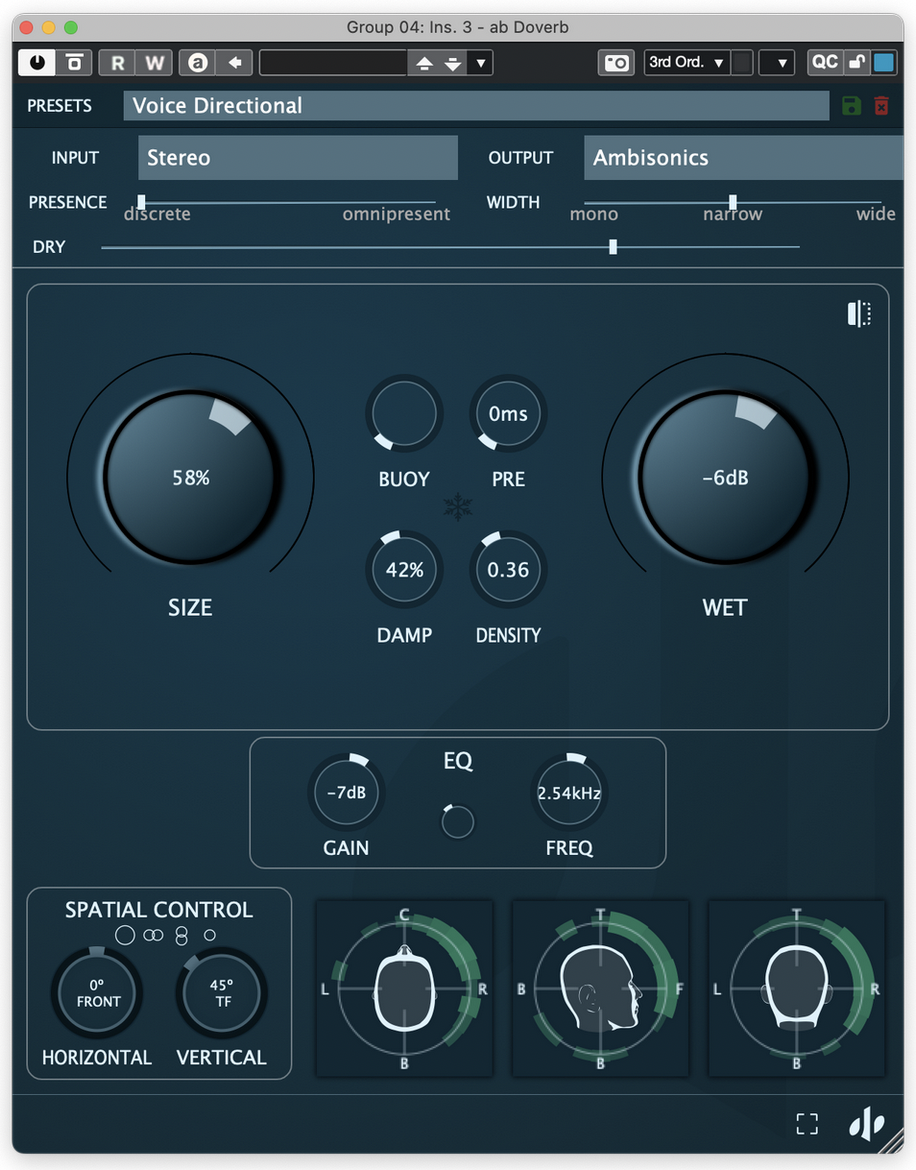
Task: Click the audio brewers logo icon
Action: click(x=866, y=1124)
